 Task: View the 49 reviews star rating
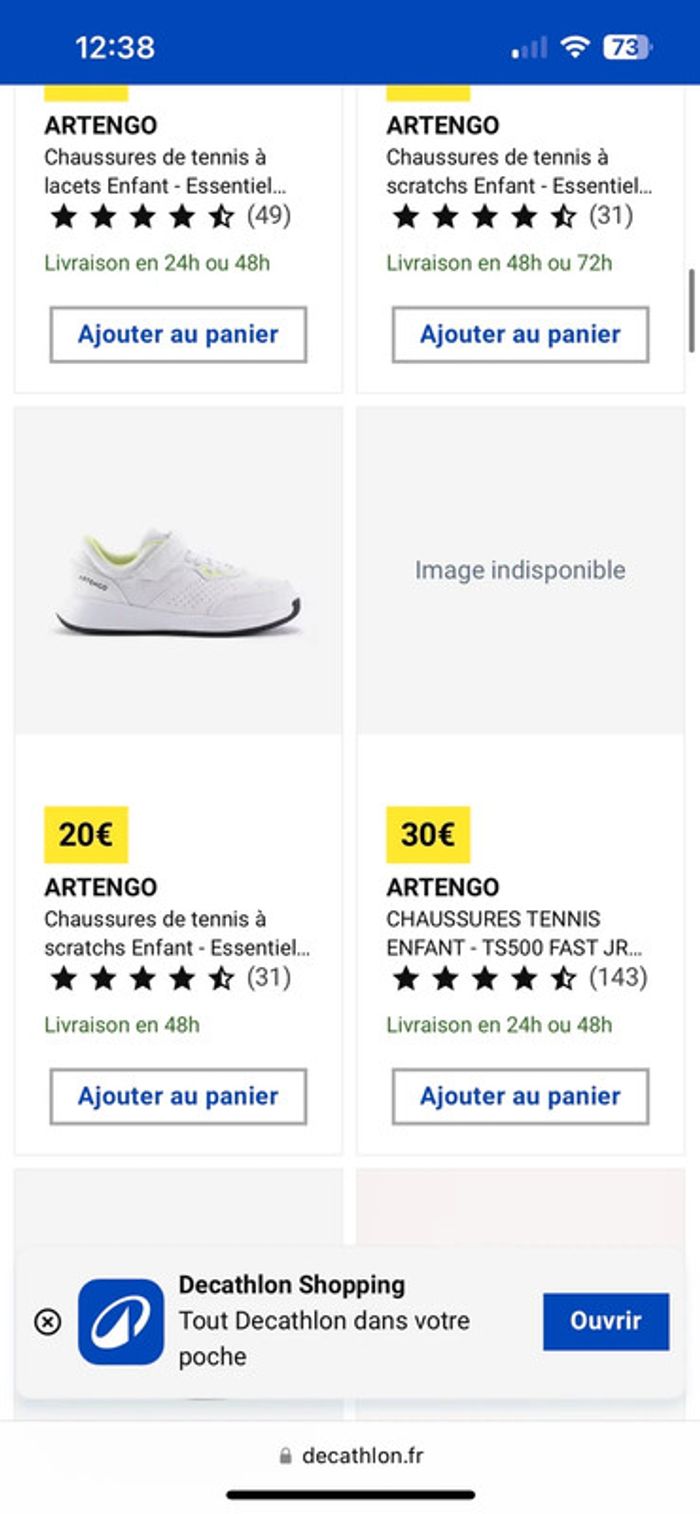(x=142, y=216)
